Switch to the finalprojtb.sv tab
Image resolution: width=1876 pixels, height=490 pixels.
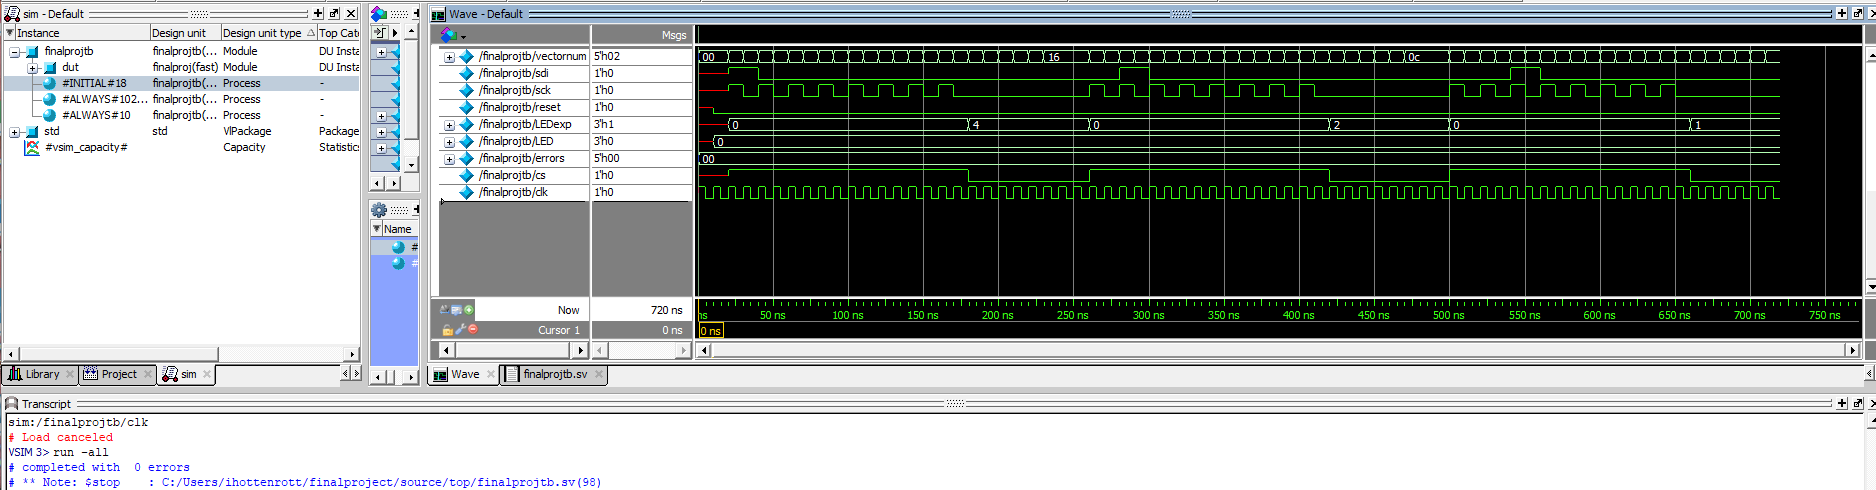pos(555,374)
